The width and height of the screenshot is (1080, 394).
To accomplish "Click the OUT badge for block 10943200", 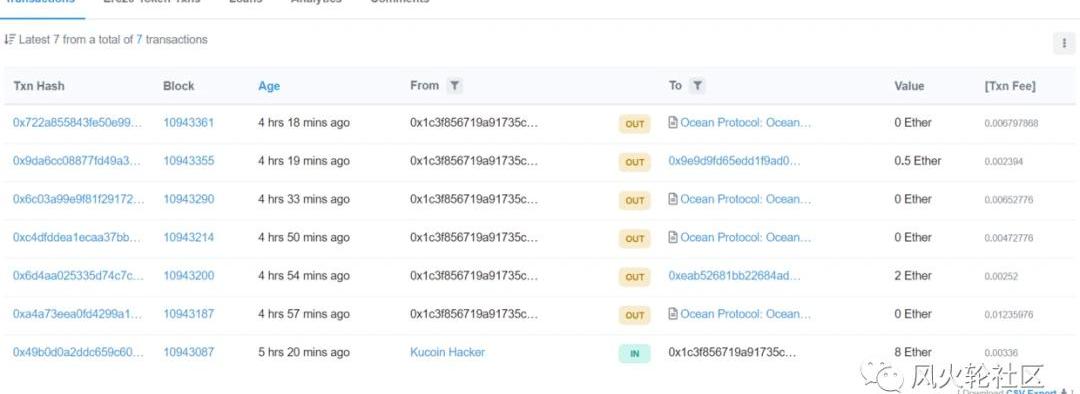I will tap(634, 277).
